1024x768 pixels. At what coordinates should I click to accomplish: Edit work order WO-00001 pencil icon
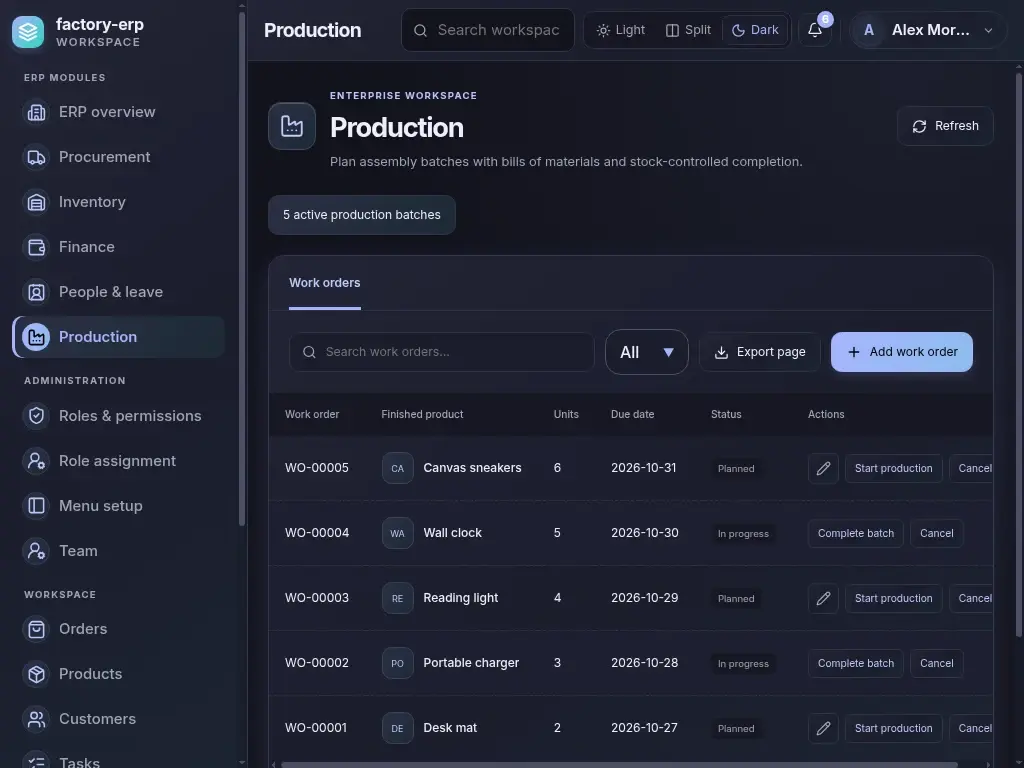point(824,728)
